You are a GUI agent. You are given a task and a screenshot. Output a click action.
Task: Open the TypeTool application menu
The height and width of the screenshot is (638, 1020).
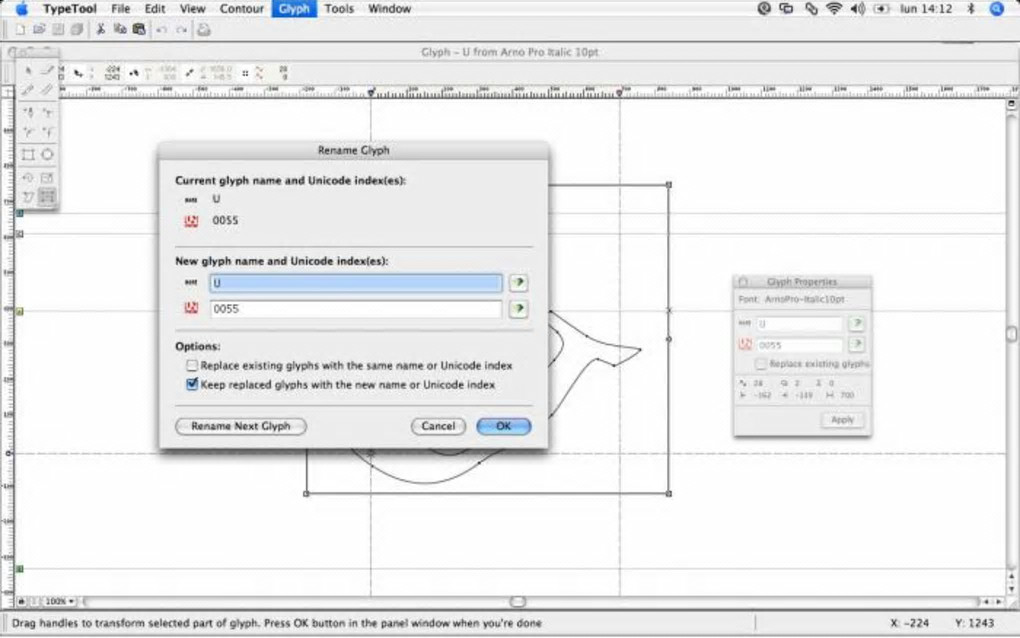pos(70,8)
